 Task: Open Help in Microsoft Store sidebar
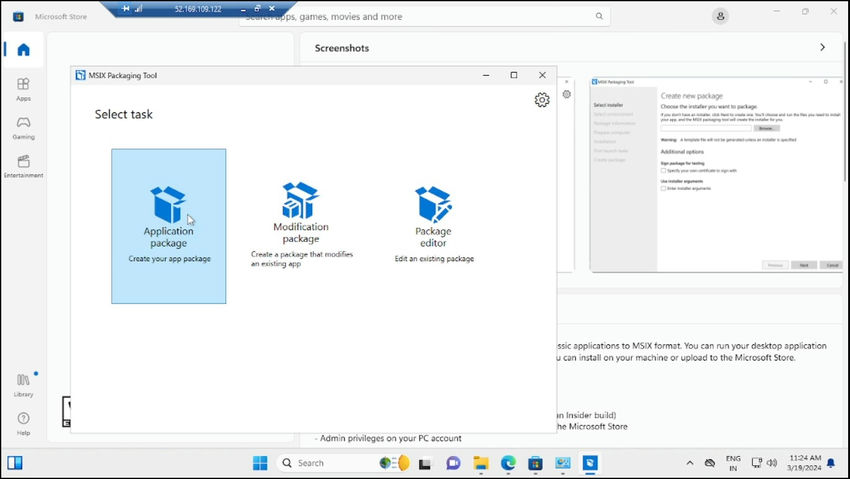[23, 424]
